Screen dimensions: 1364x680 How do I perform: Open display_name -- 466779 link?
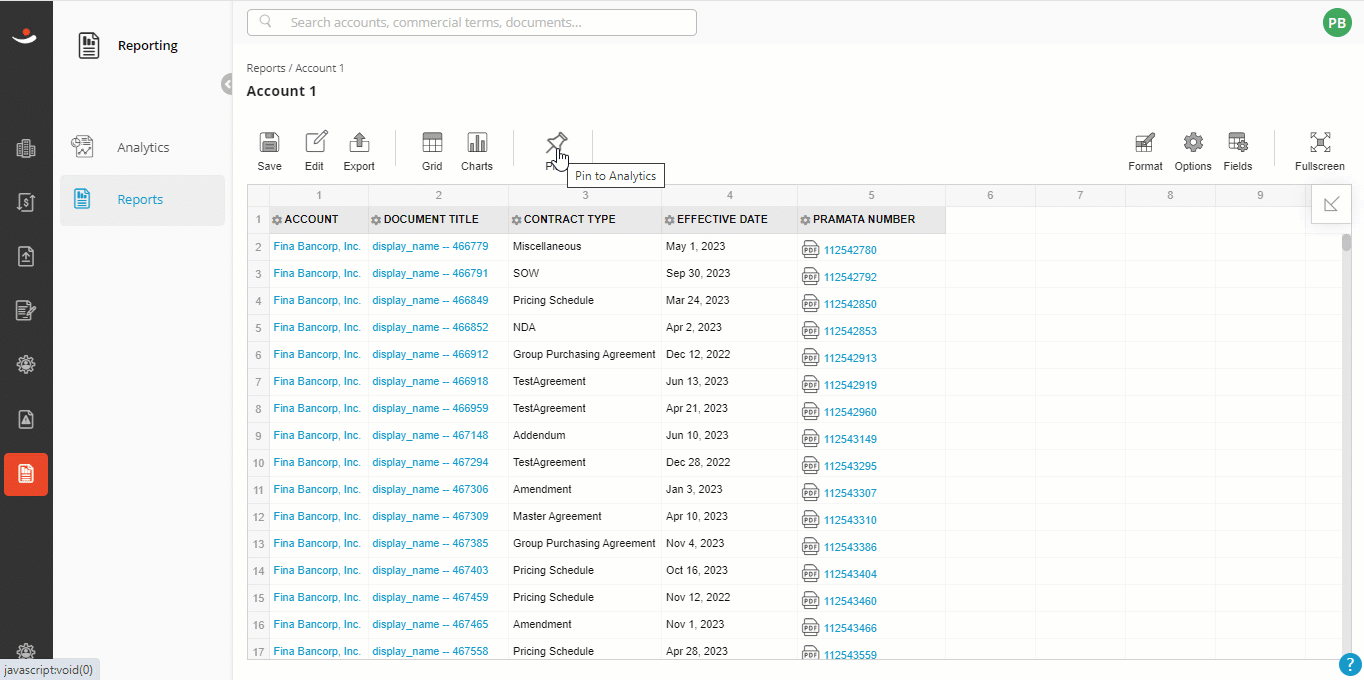click(430, 246)
